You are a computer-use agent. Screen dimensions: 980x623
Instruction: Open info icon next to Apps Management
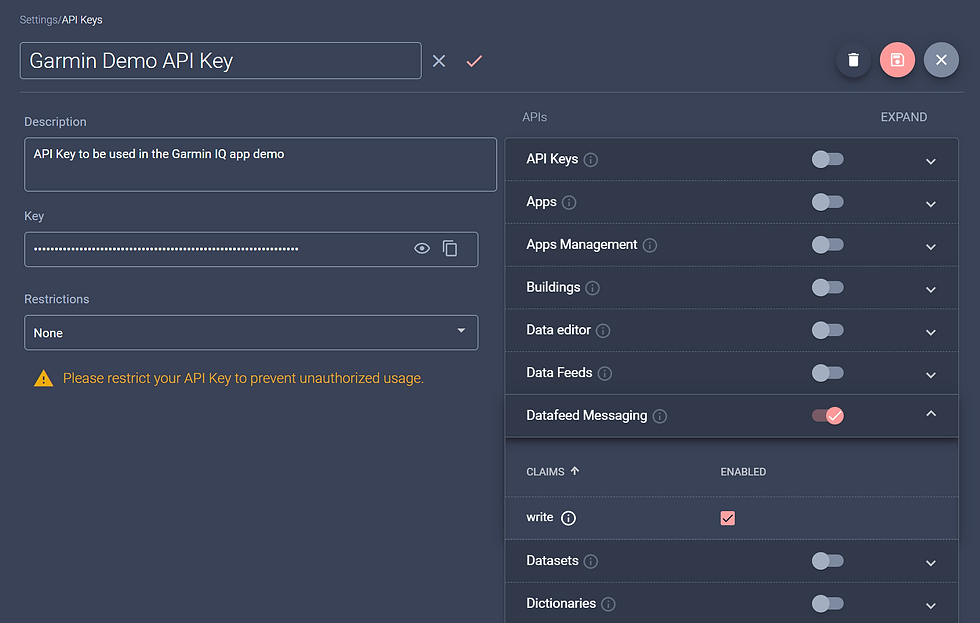[650, 245]
